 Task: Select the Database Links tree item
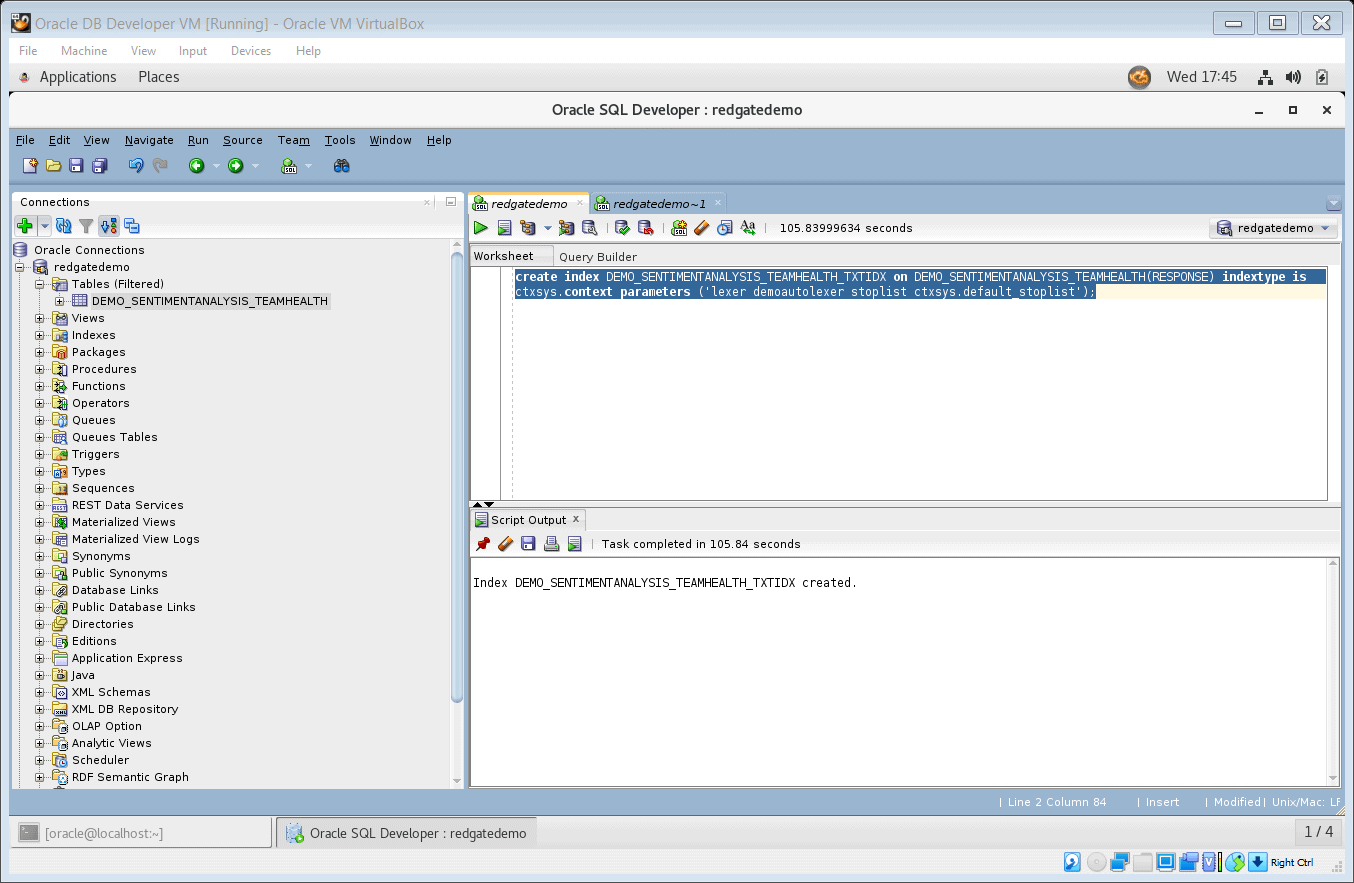(x=115, y=590)
